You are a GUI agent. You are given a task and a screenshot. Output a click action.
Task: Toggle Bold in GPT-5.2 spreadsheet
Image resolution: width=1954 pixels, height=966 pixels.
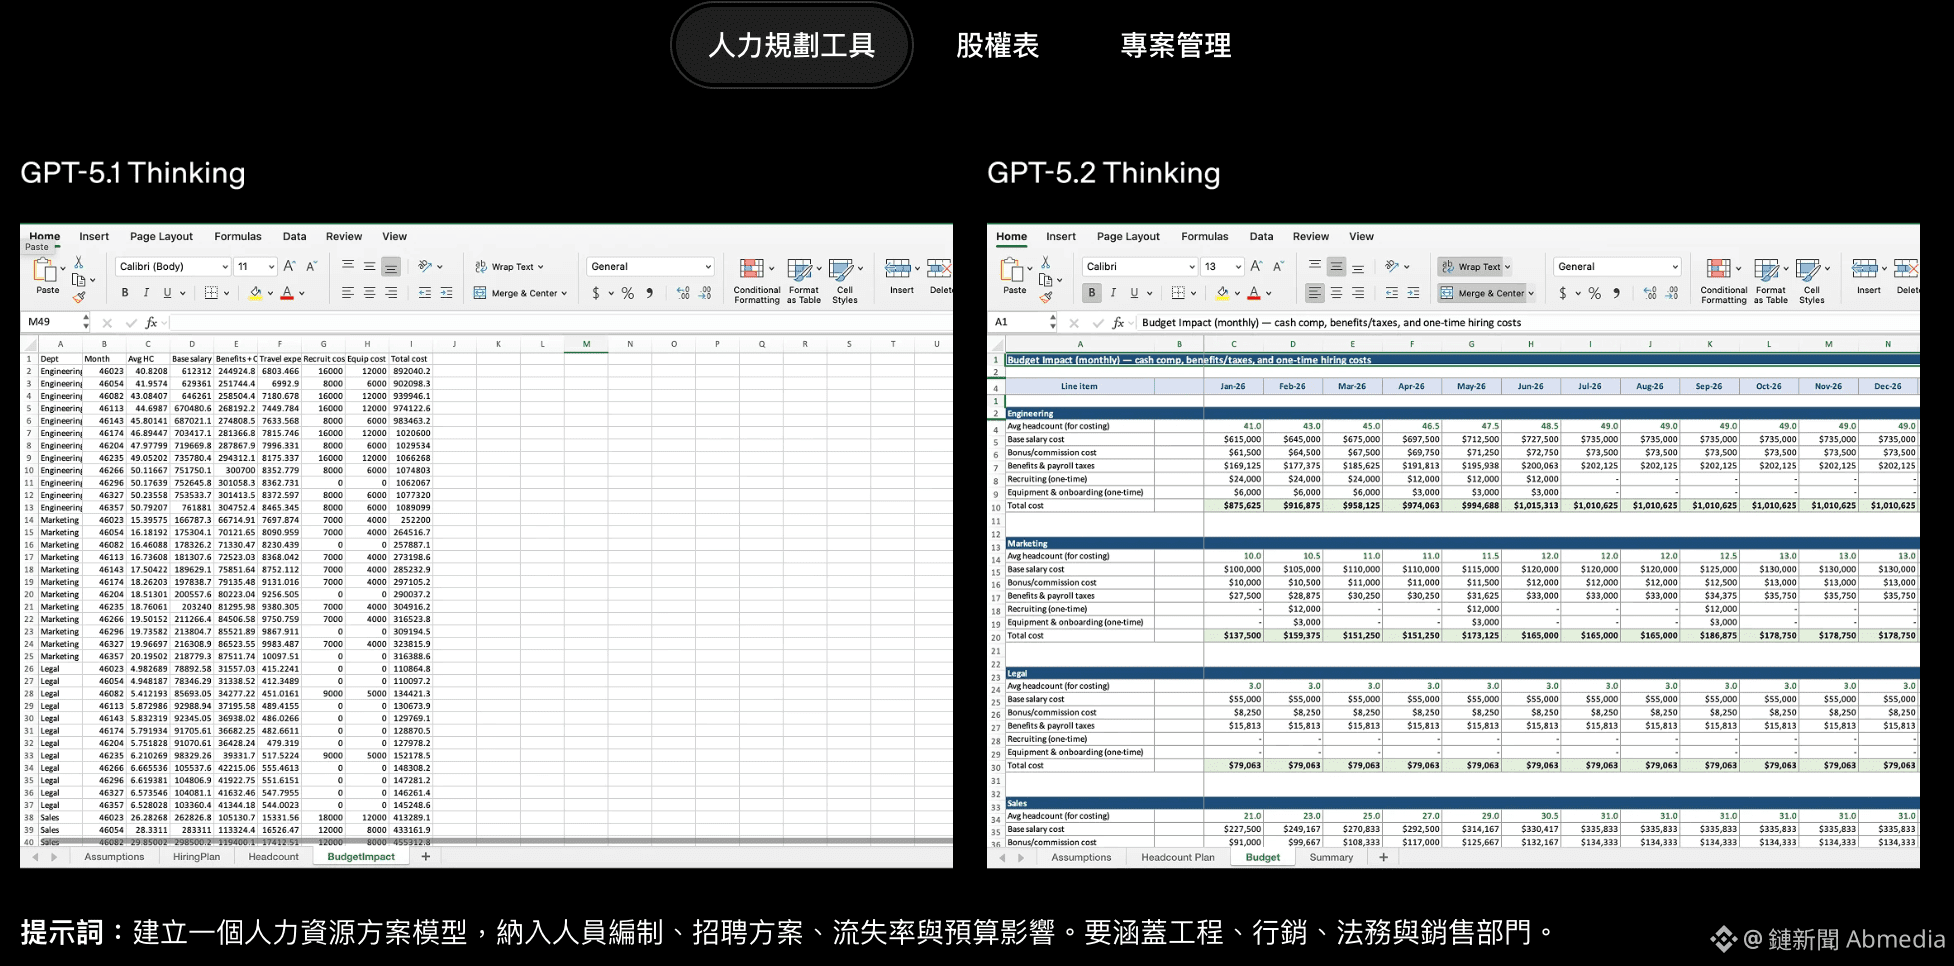(1091, 293)
